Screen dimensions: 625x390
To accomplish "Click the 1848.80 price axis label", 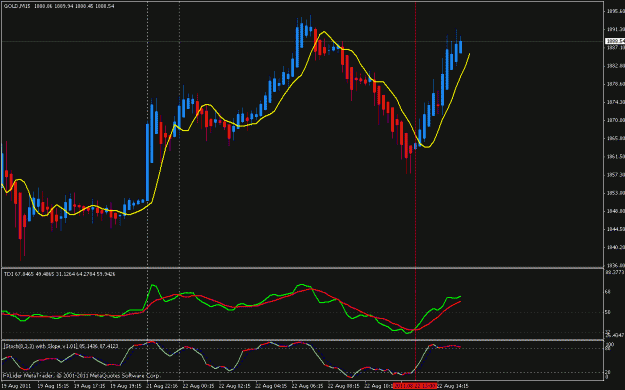I will tap(615, 211).
